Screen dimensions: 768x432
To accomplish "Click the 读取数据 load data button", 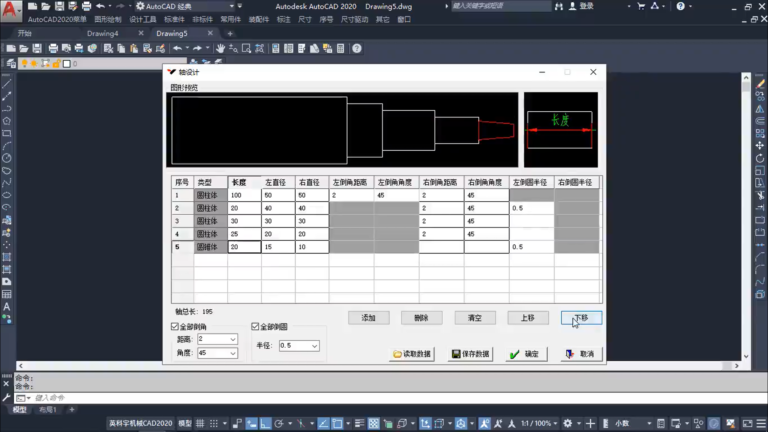I will click(x=412, y=354).
